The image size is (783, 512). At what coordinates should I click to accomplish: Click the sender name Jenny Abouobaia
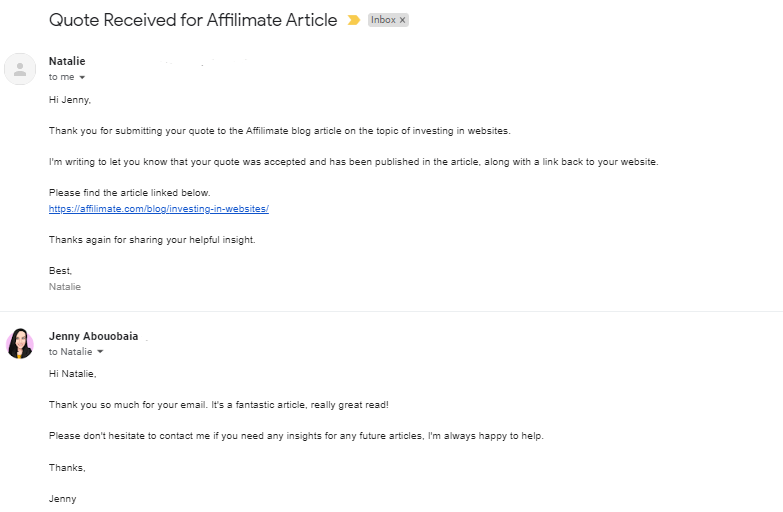(93, 336)
